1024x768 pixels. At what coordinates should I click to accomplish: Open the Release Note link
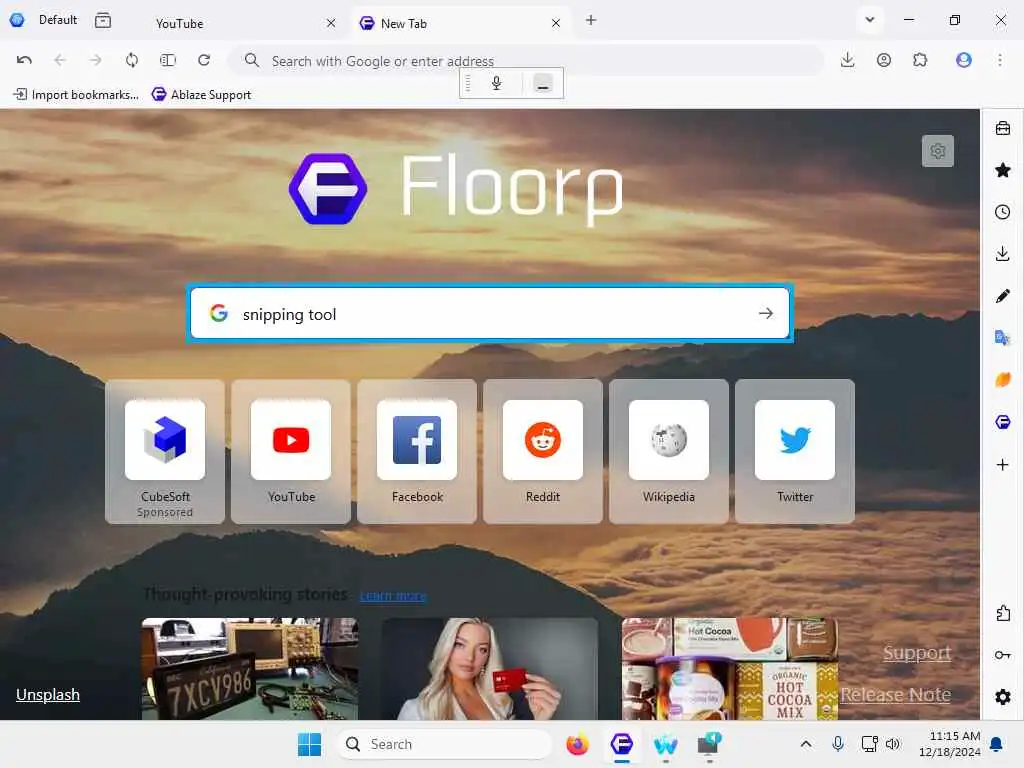[895, 694]
